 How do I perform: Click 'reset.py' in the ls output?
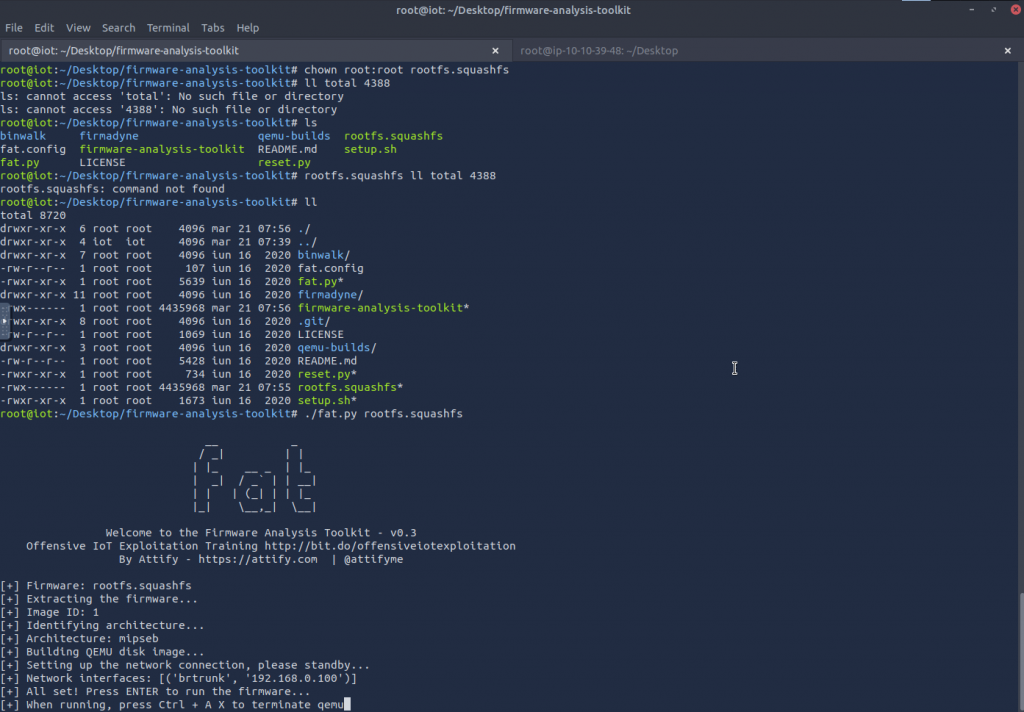coord(284,162)
